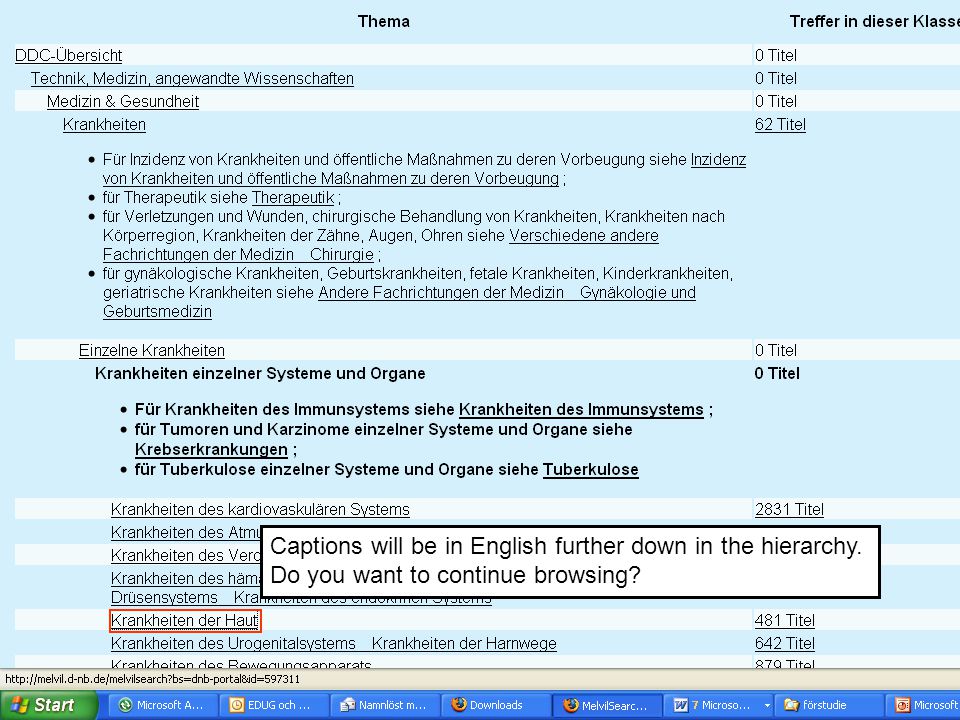960x720 pixels.
Task: Open Andere Fachrichtungen der Medizin Gynäkologie link
Action: point(399,302)
